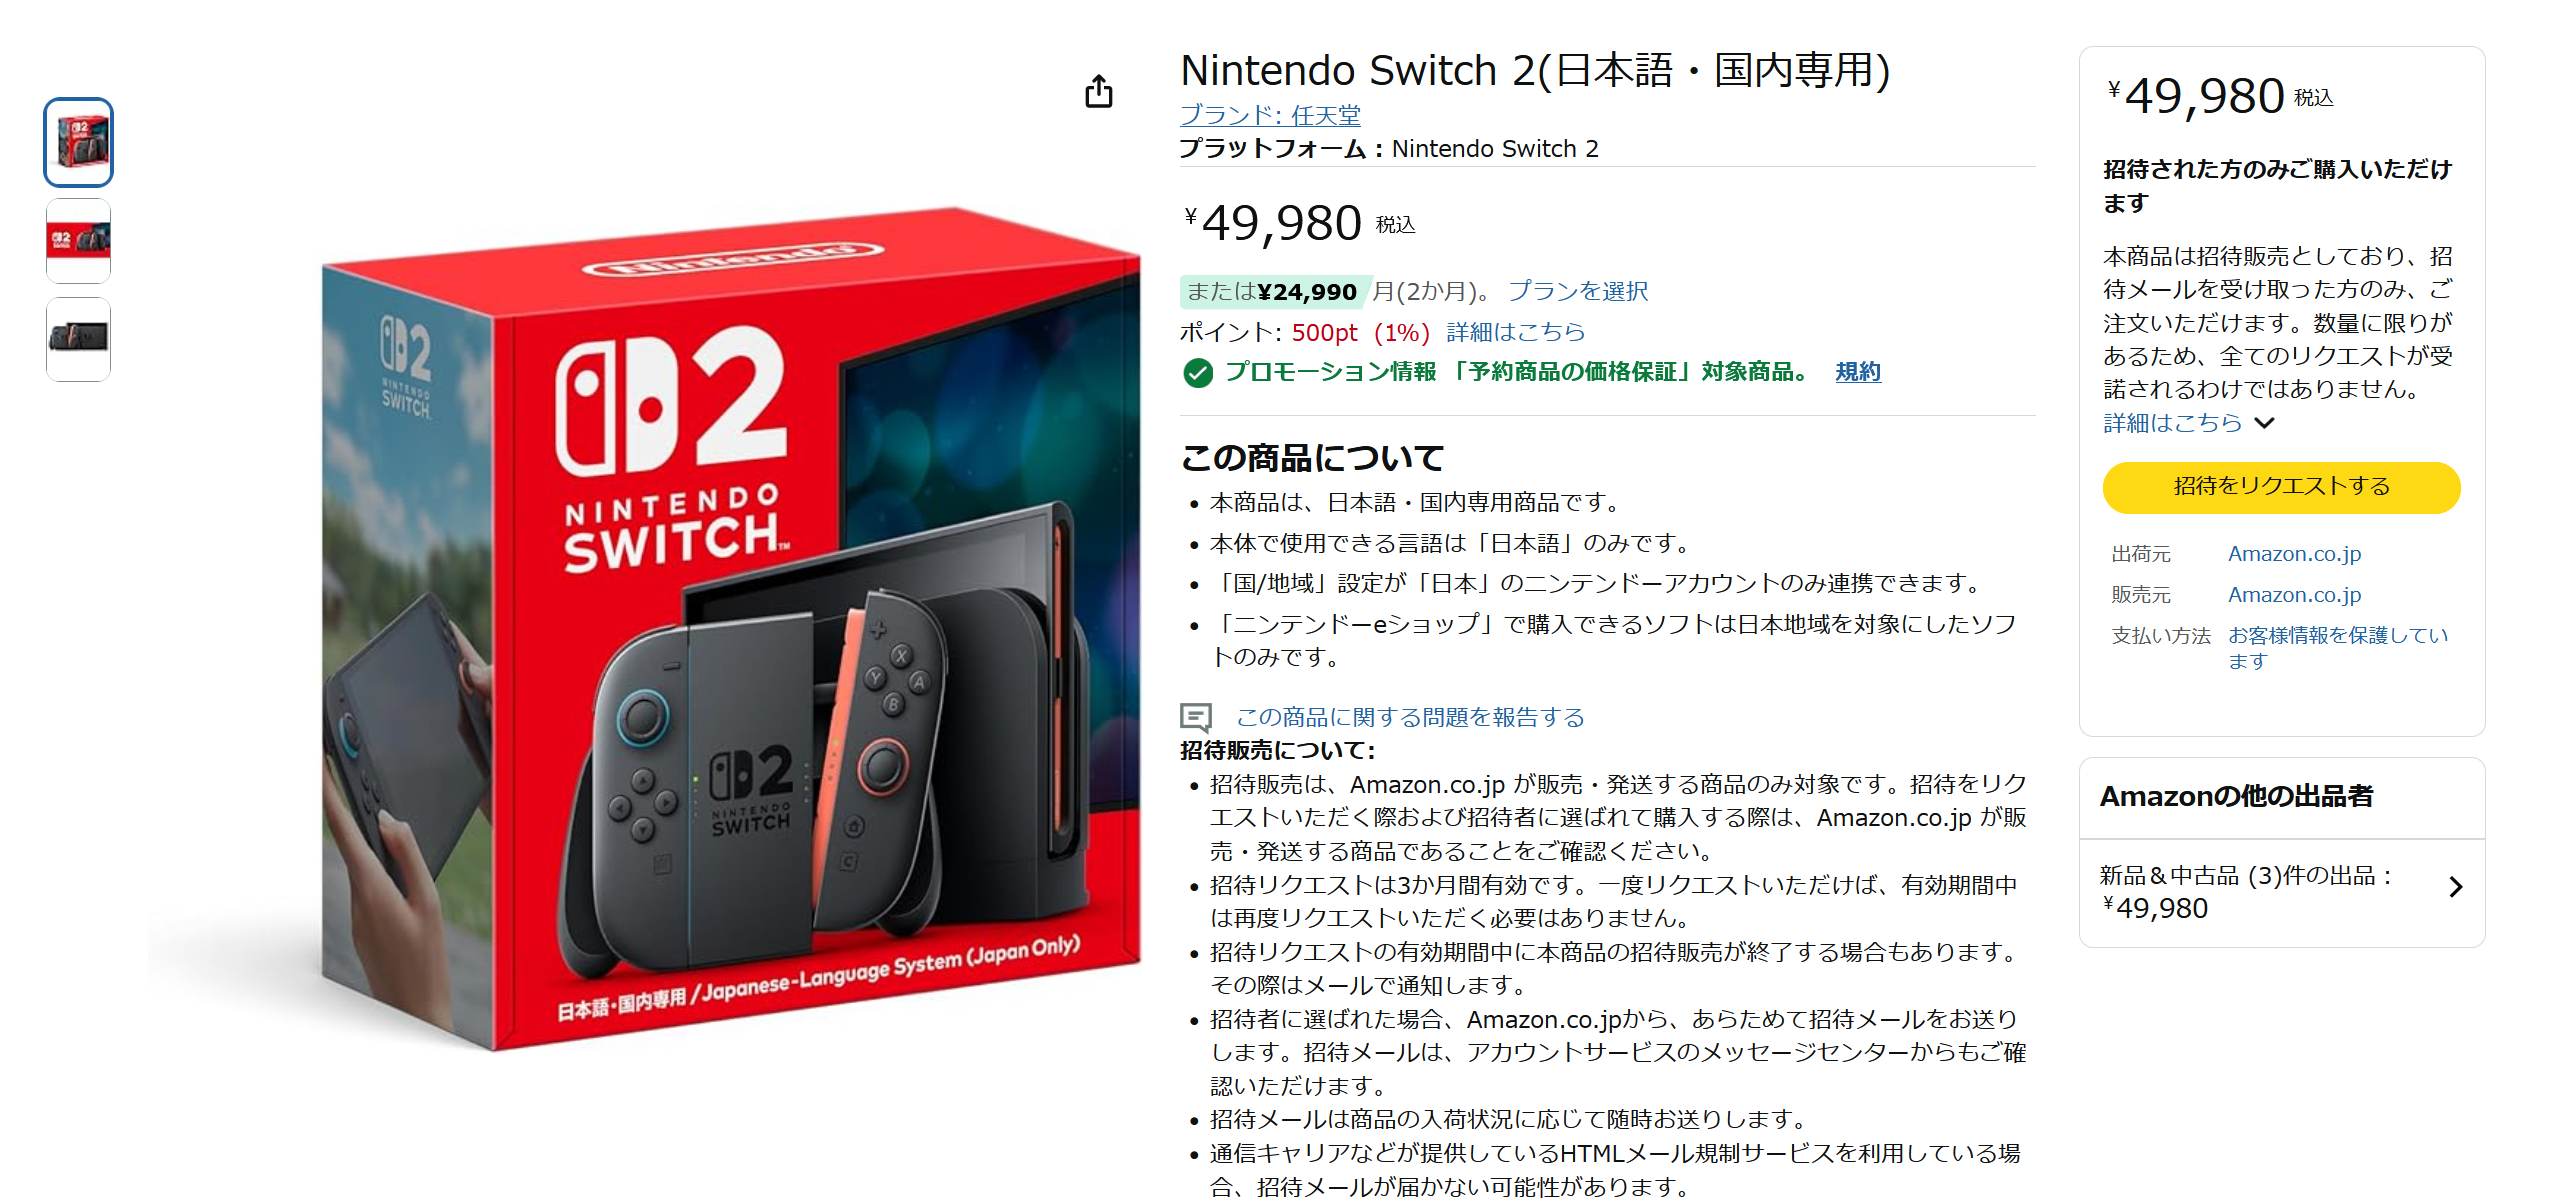The image size is (2573, 1203).
Task: Open the 販売元 Amazon.co.jp link
Action: coord(2294,595)
